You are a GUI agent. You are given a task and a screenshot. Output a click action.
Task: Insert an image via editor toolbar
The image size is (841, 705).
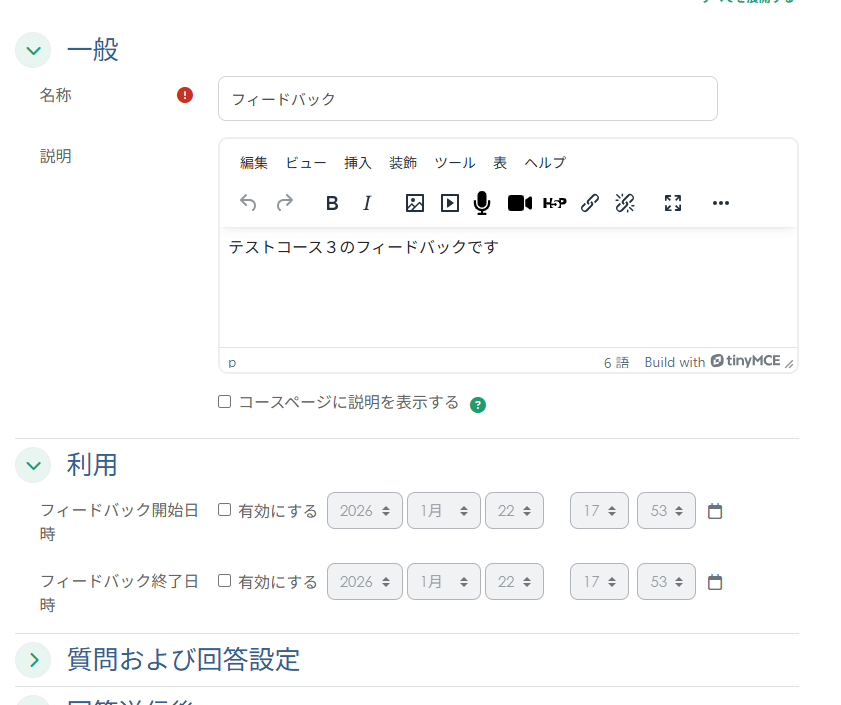415,203
